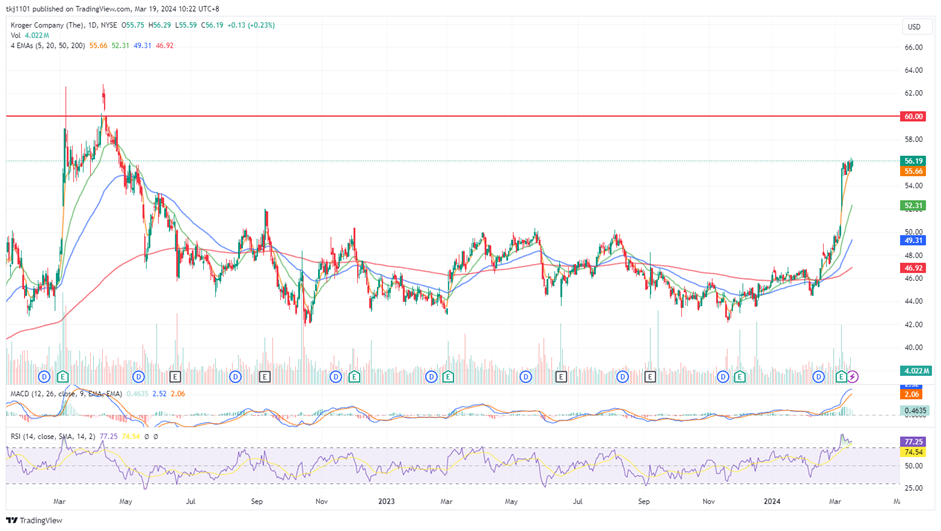Click the tkj1101 published on TradingView.com header

(x=112, y=9)
